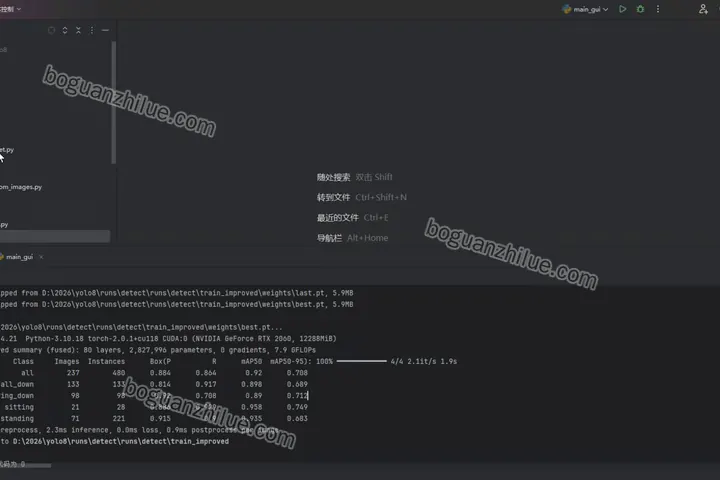Click the 100% progress bar in console
This screenshot has height=480, width=720.
361,361
